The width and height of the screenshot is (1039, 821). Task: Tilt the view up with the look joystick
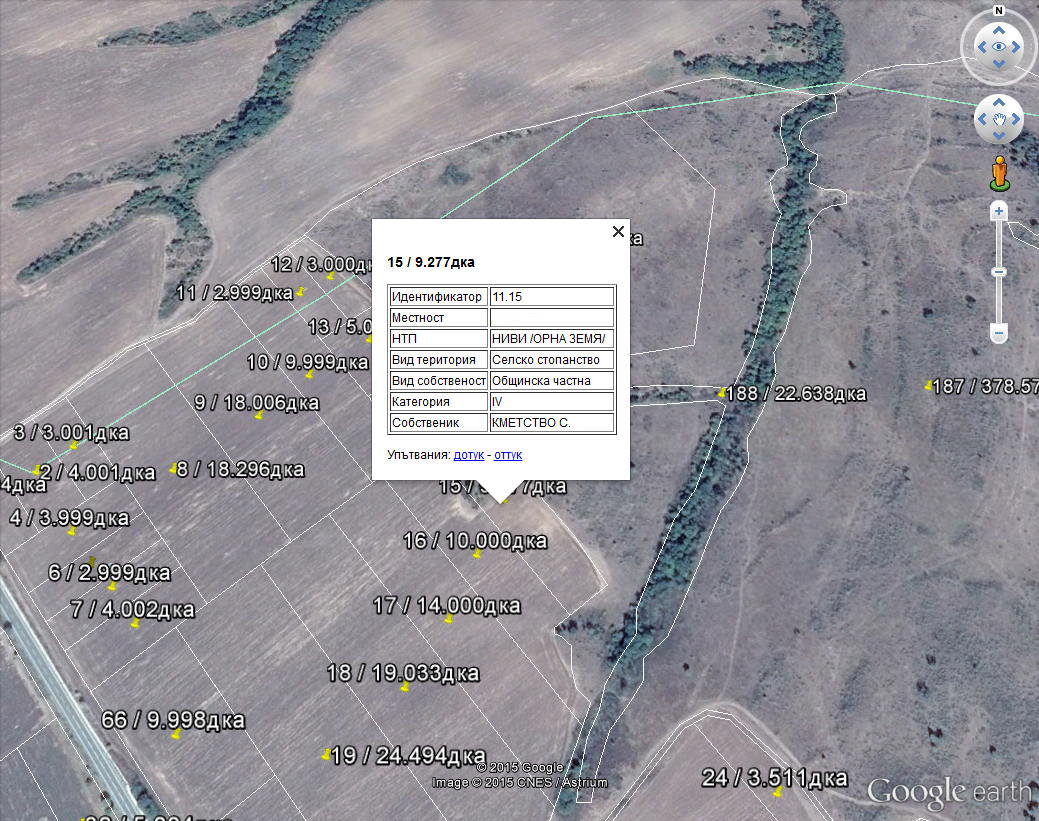[998, 29]
